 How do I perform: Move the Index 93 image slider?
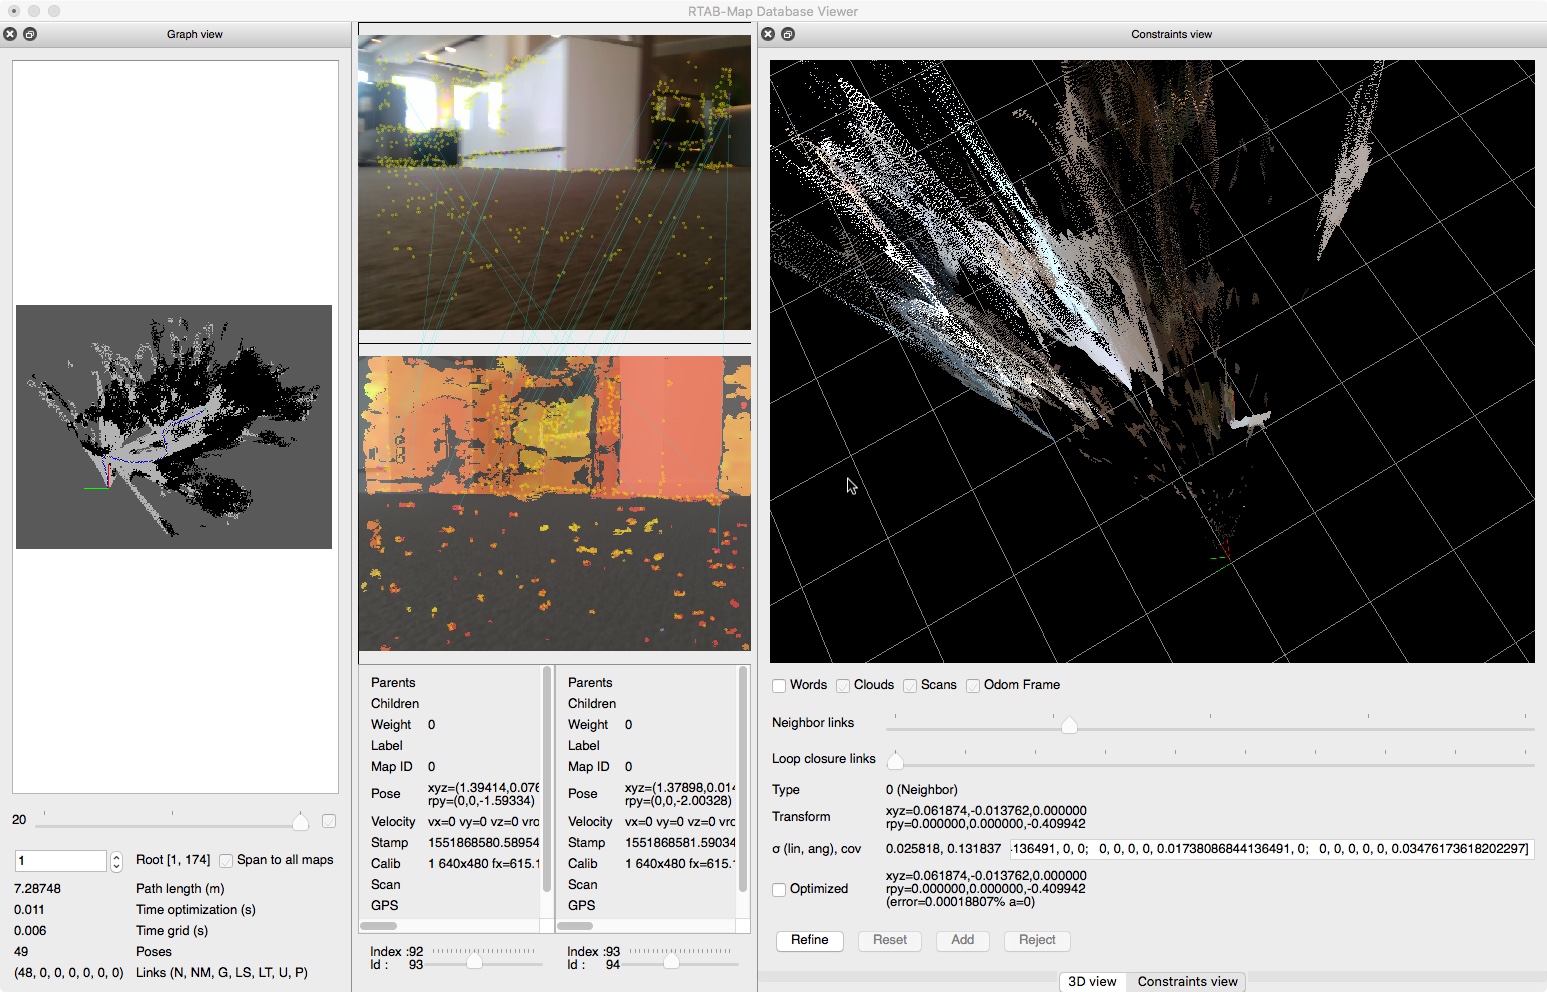[671, 961]
